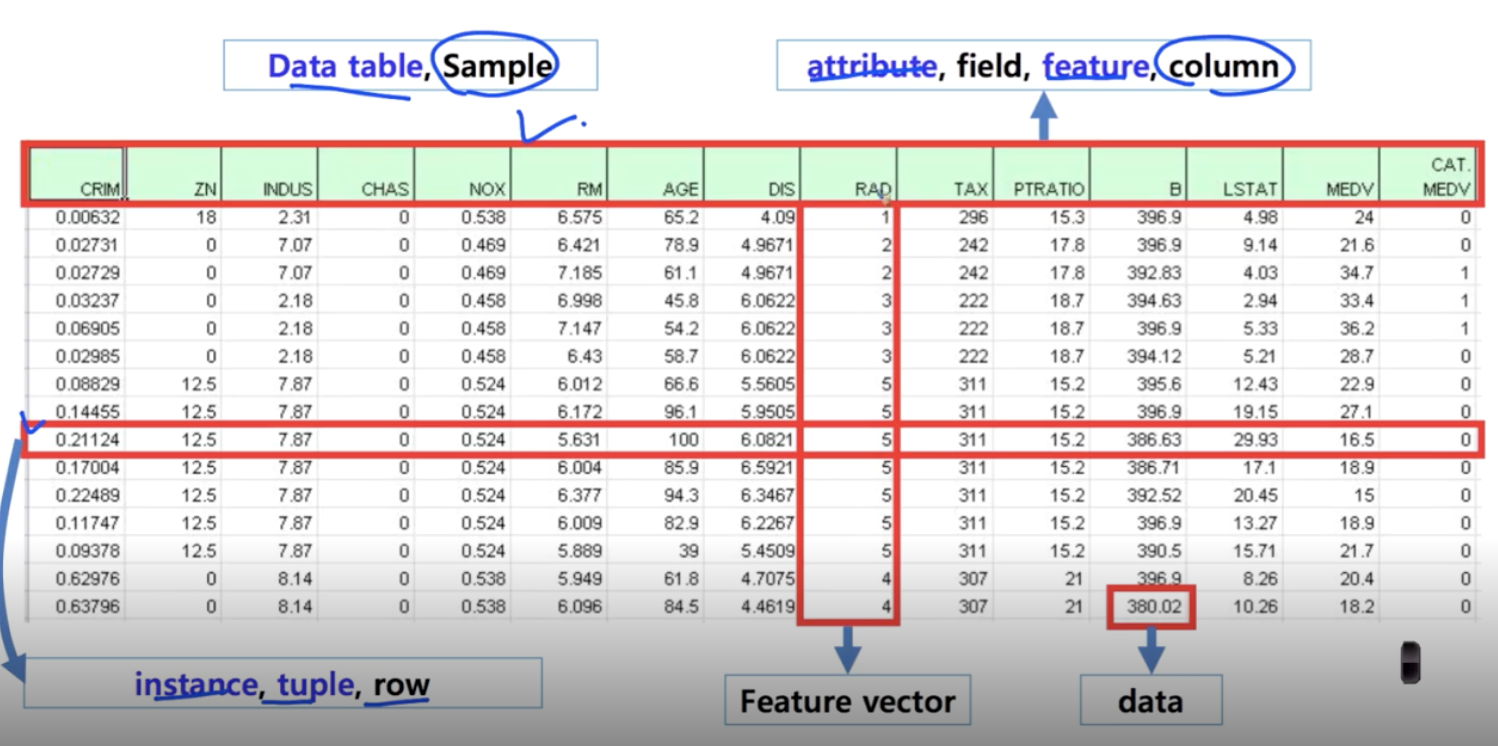Image resolution: width=1498 pixels, height=746 pixels.
Task: Select MEDV cell 16.5
Action: pos(1355,439)
